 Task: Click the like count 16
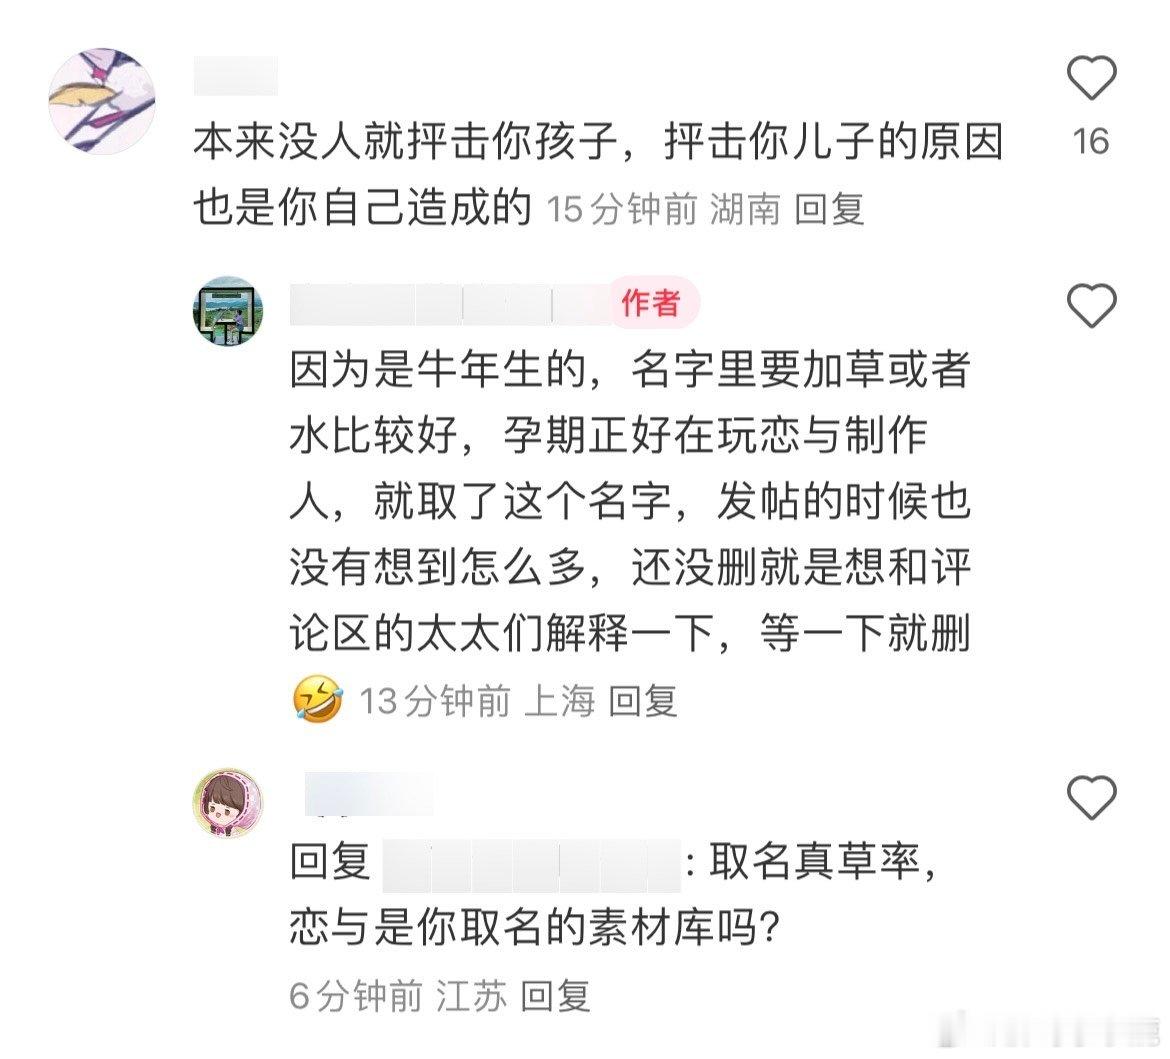[x=1091, y=141]
